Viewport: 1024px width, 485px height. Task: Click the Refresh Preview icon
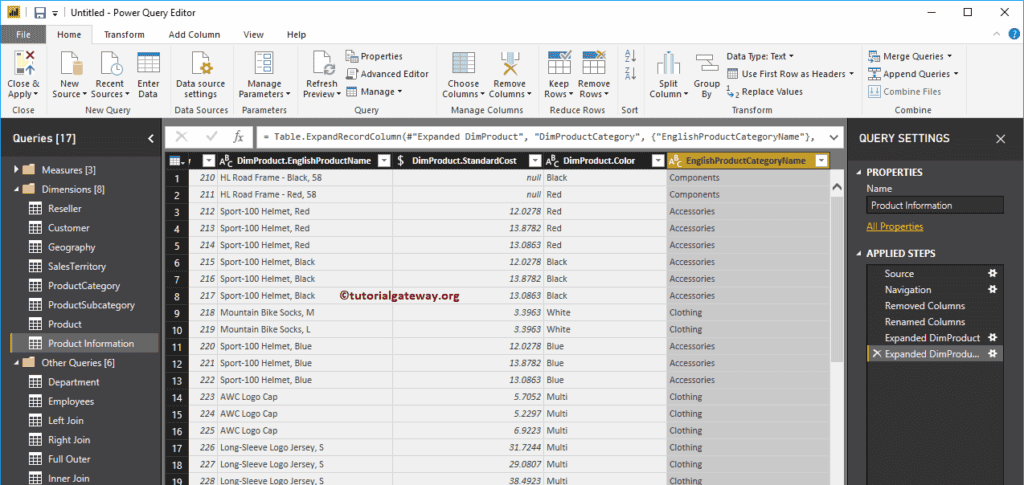[322, 64]
